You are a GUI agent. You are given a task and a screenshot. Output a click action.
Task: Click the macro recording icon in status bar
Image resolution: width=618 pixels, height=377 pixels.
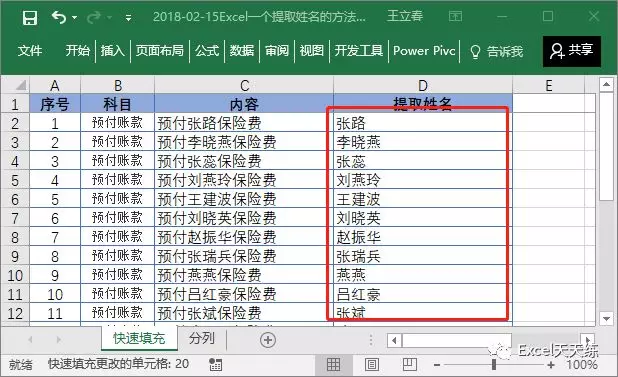(x=215, y=364)
